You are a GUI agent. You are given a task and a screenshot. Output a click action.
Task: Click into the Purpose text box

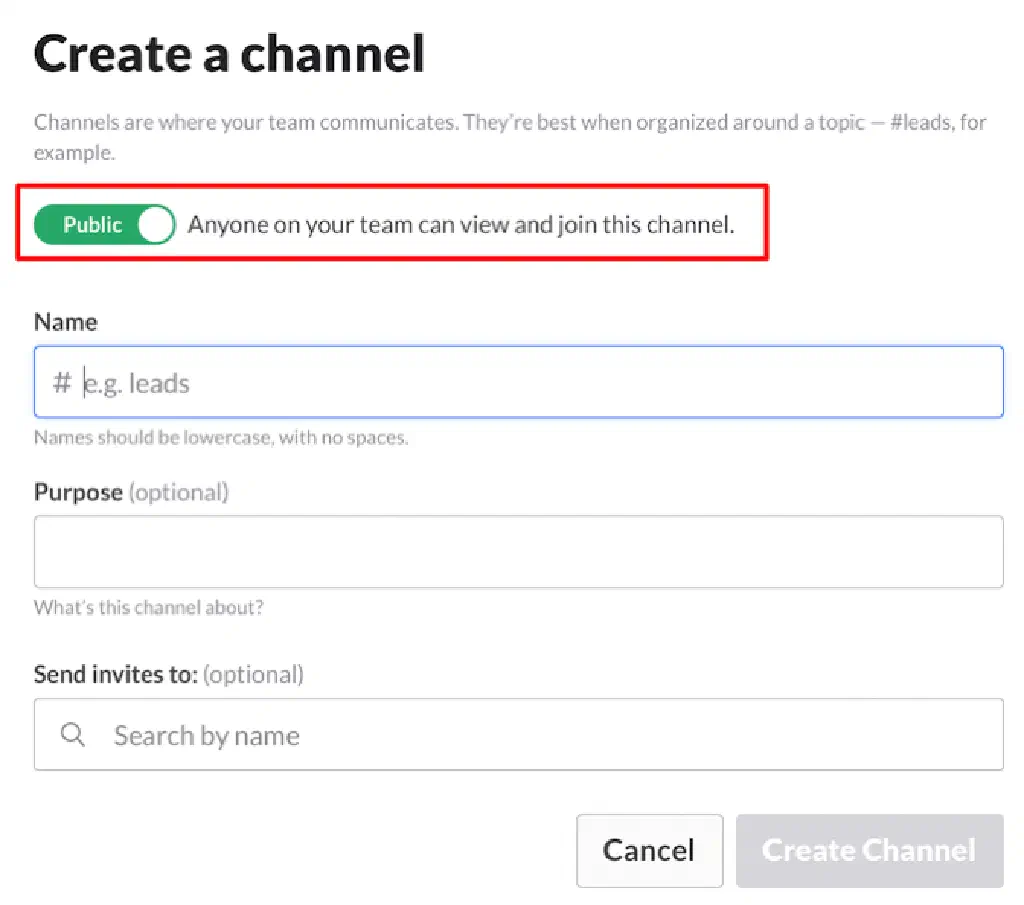click(518, 552)
